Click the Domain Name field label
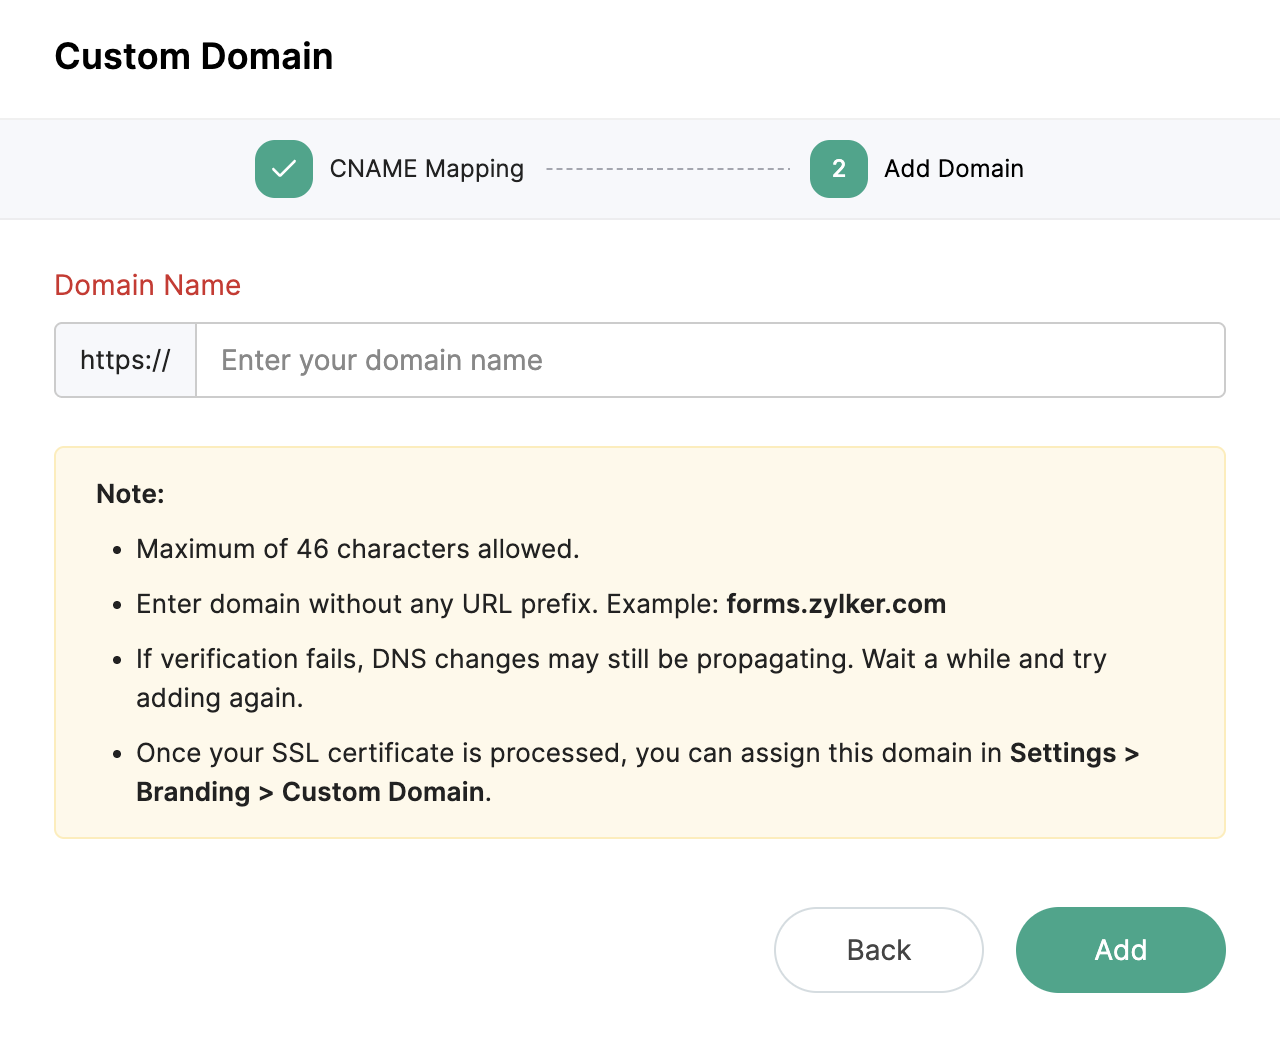 coord(148,285)
